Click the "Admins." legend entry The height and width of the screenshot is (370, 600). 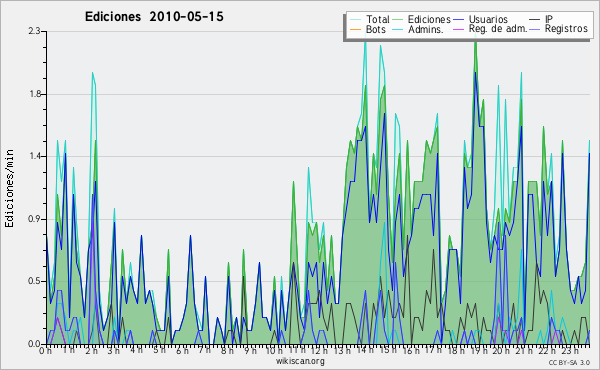click(426, 29)
